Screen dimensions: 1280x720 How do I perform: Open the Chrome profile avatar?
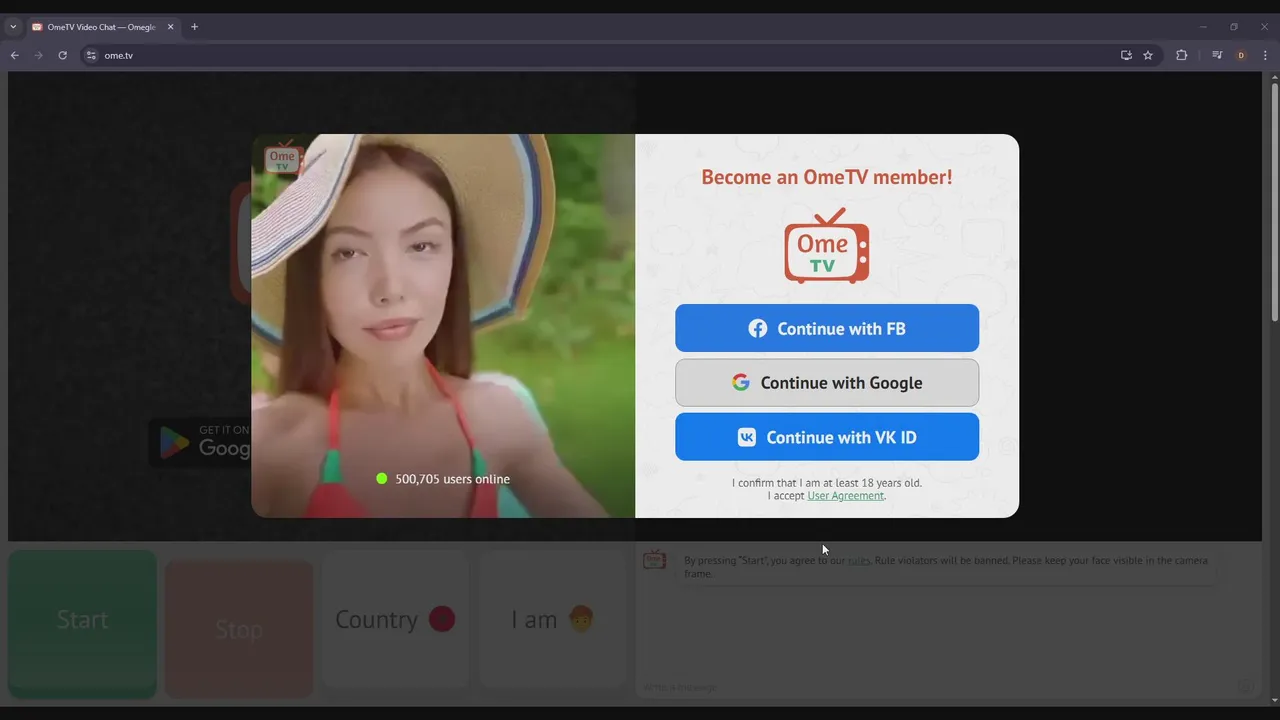[1241, 55]
